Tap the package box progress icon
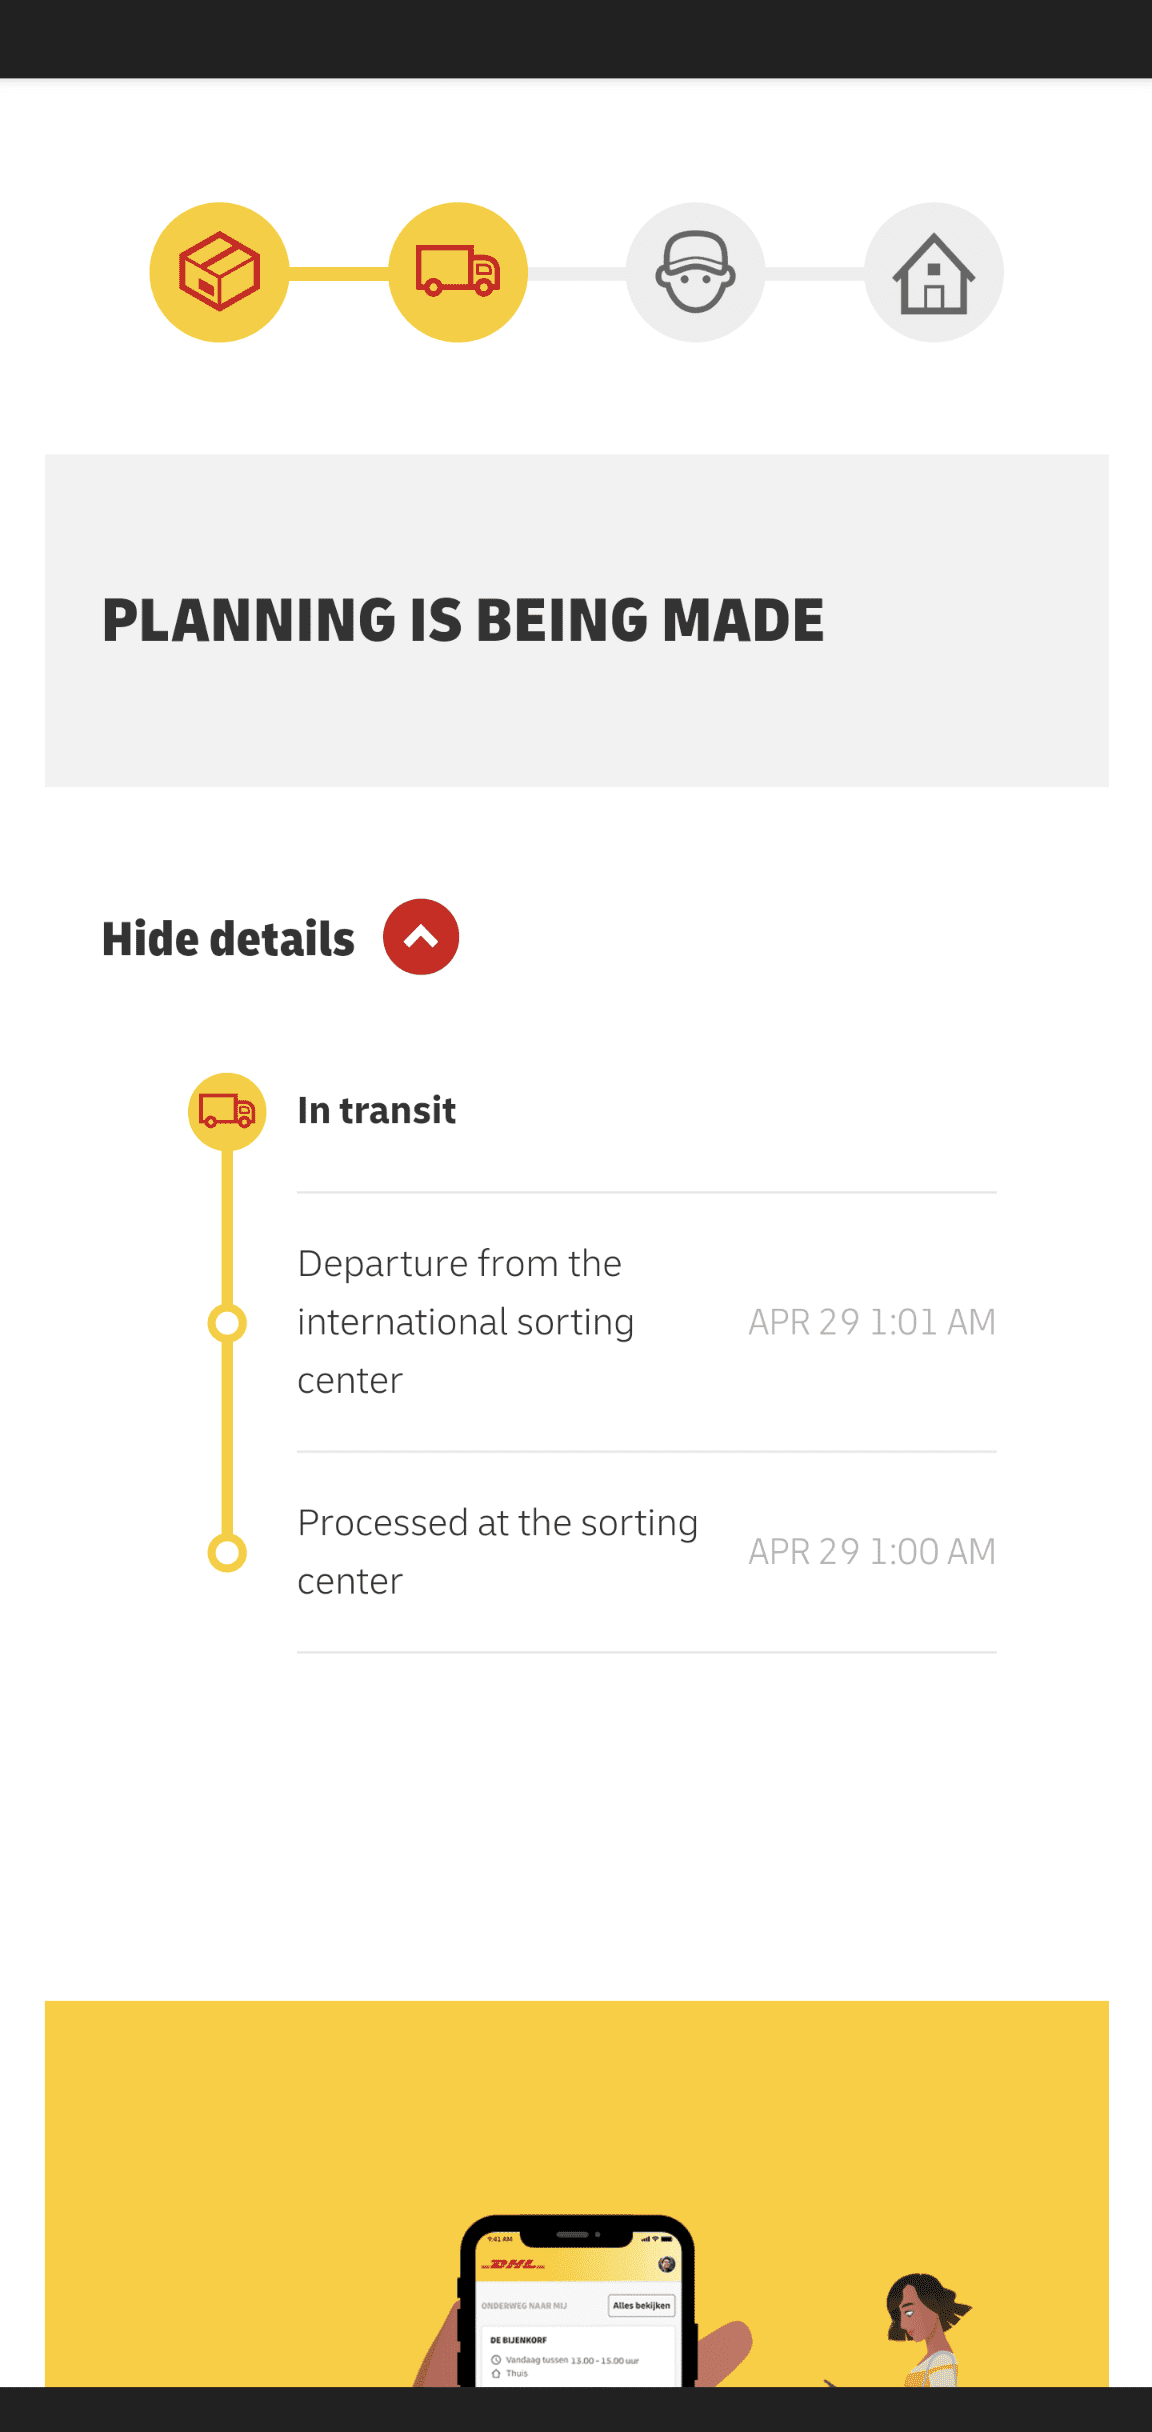This screenshot has height=2432, width=1152. coord(219,272)
